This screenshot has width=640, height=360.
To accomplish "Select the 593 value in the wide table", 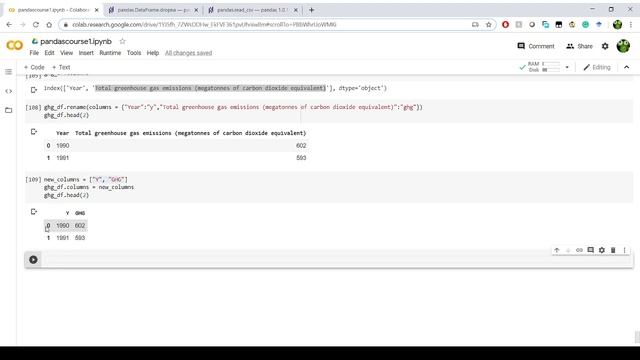I will 301,158.
